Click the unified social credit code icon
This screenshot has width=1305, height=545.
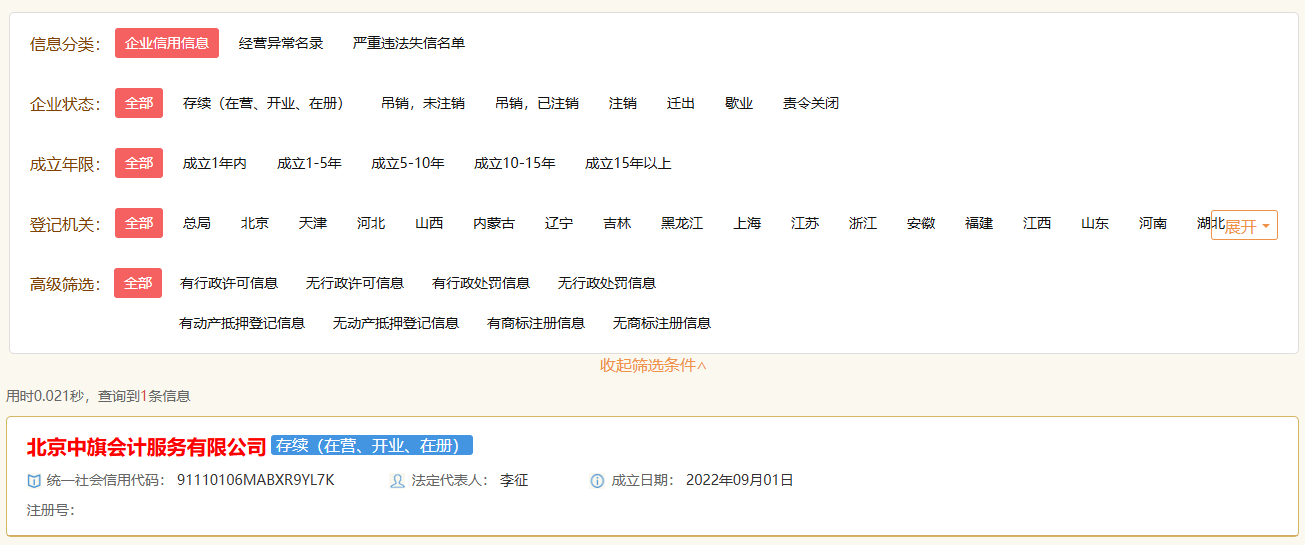[34, 481]
